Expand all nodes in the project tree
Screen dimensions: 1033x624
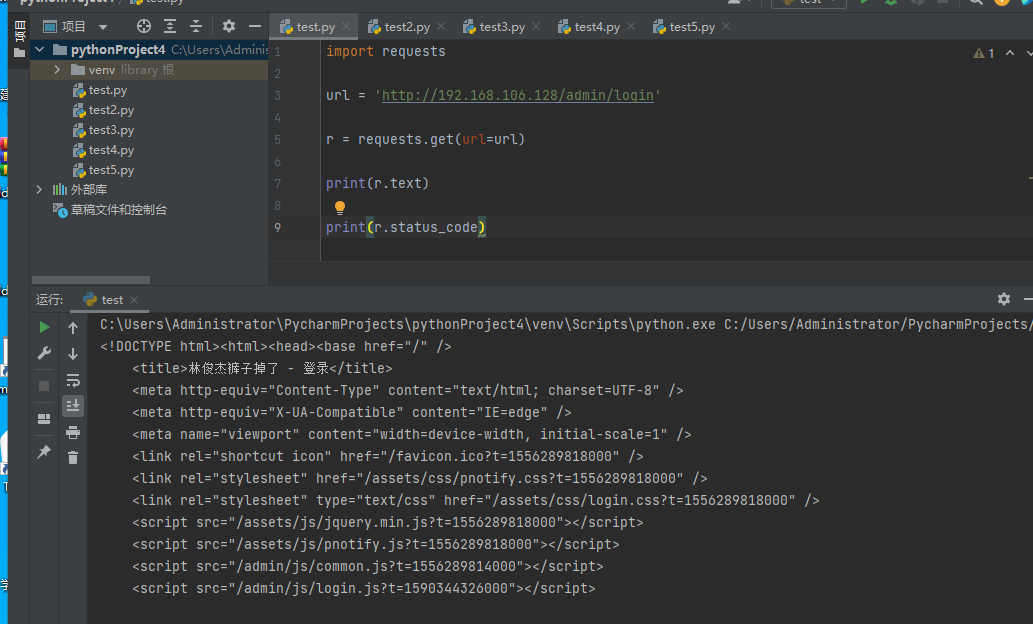point(170,26)
